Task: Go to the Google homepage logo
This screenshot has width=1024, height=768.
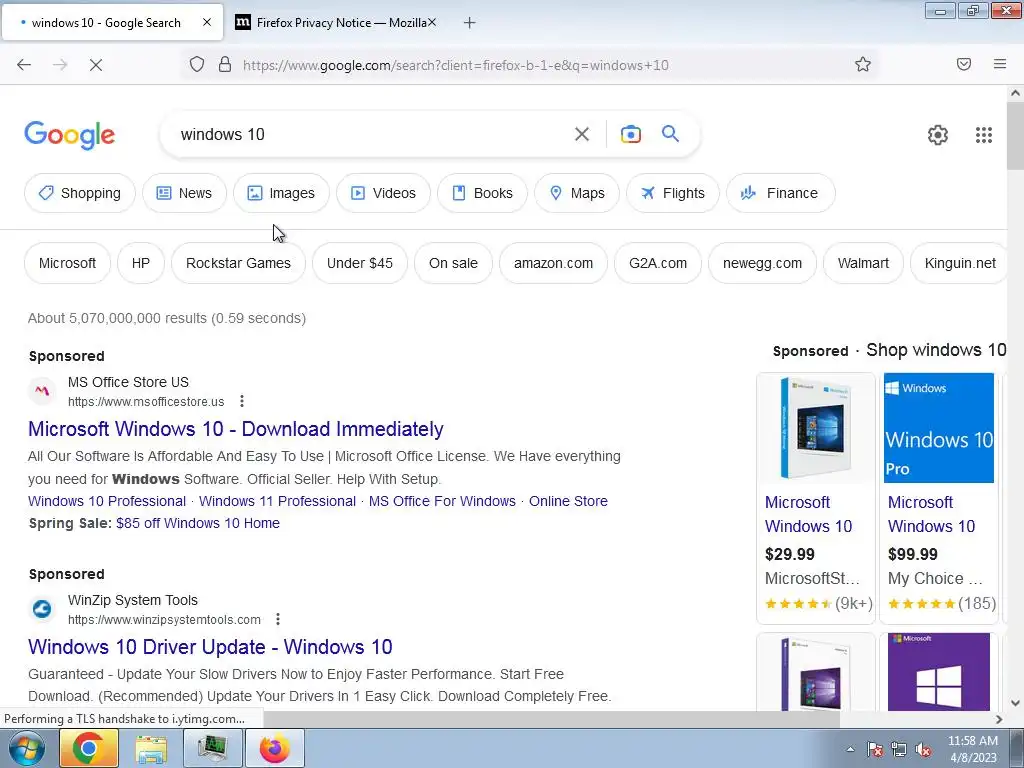Action: click(x=70, y=135)
